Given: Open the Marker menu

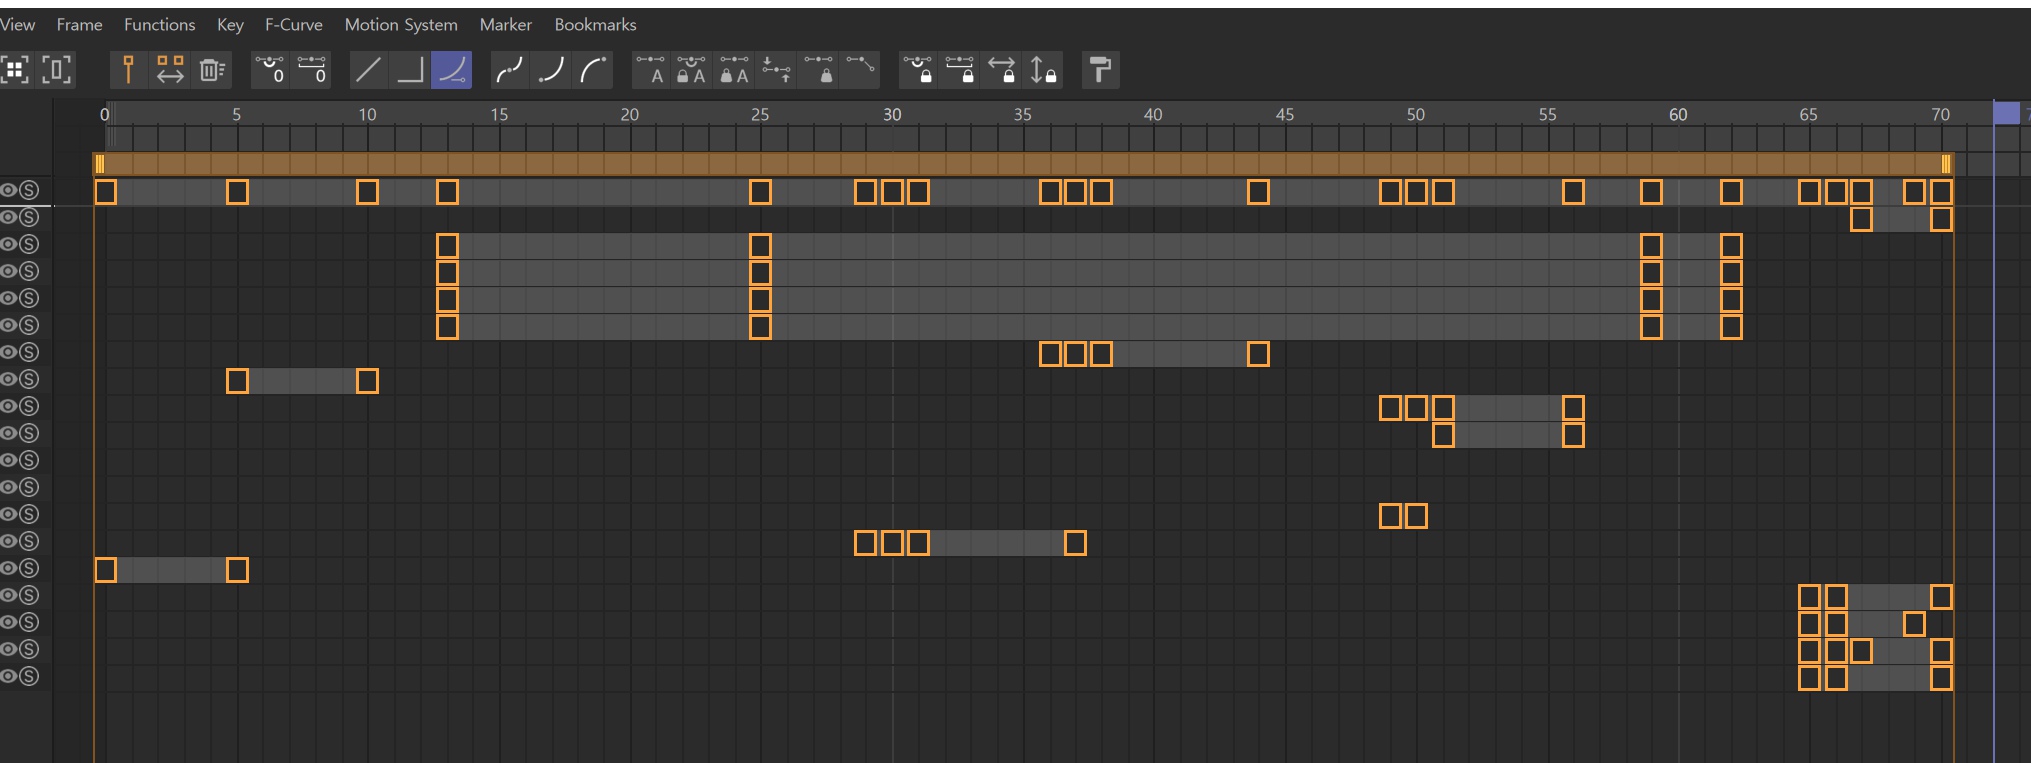Looking at the screenshot, I should 506,25.
